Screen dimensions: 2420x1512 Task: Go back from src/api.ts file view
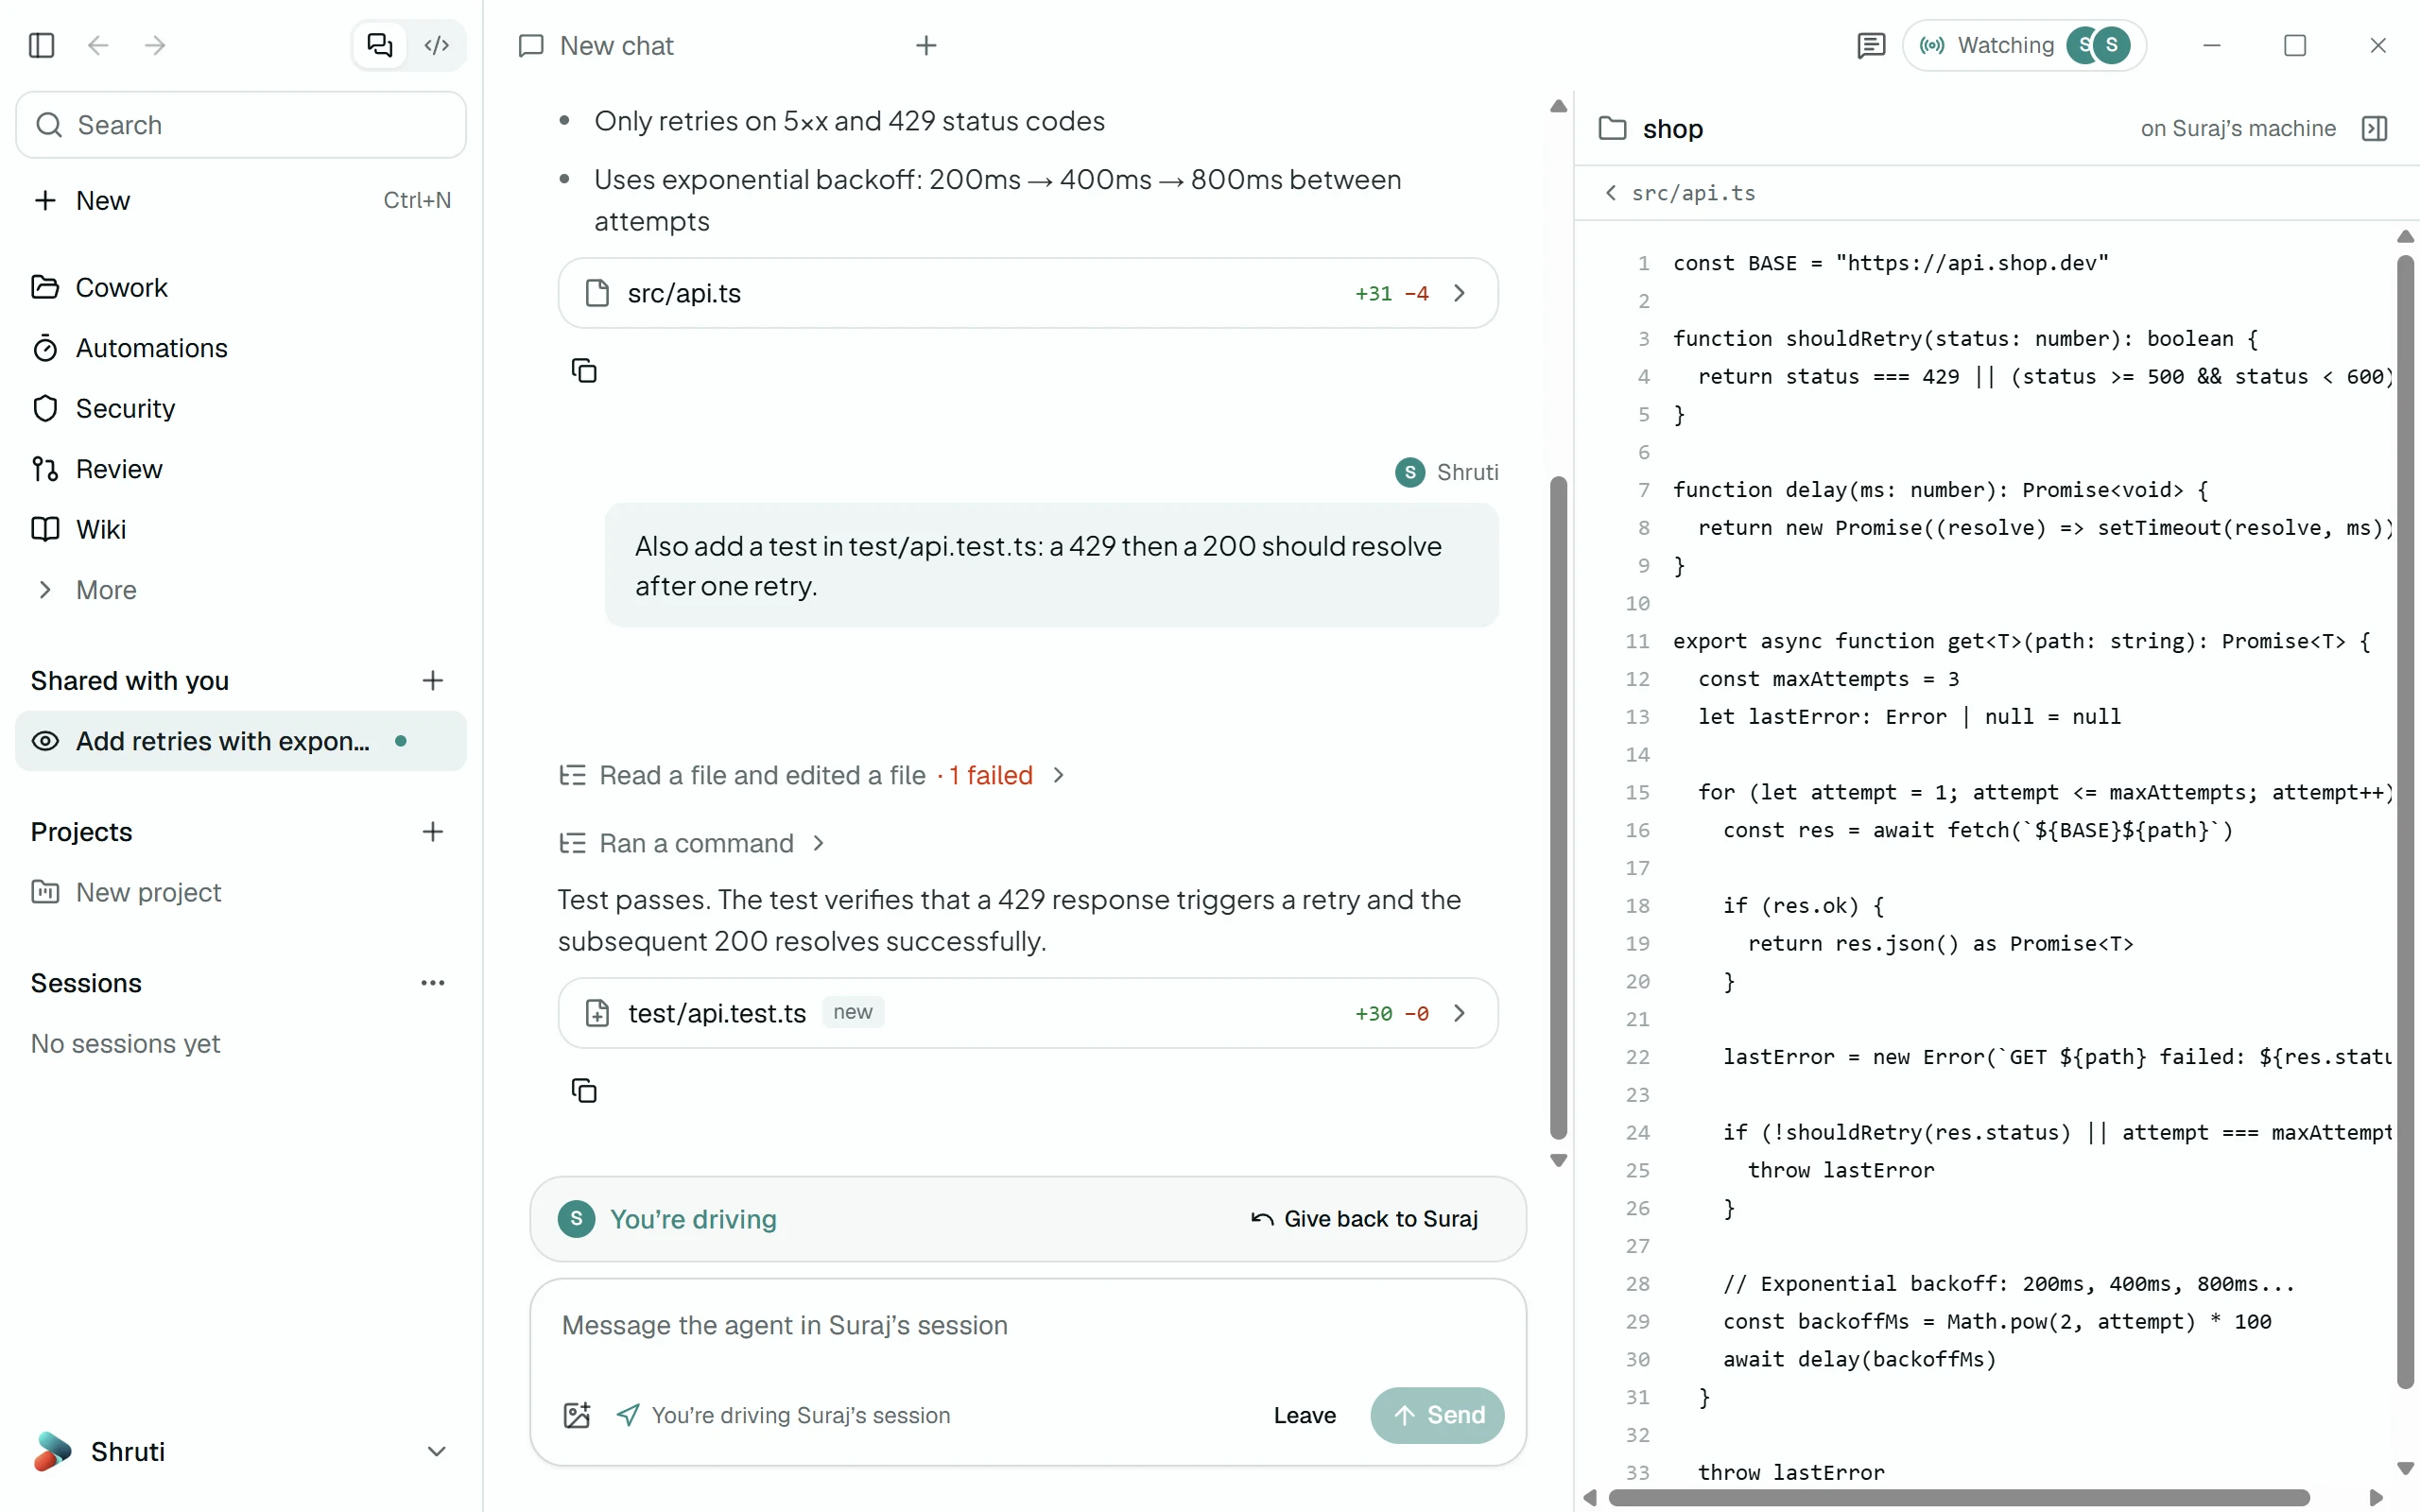[1610, 193]
